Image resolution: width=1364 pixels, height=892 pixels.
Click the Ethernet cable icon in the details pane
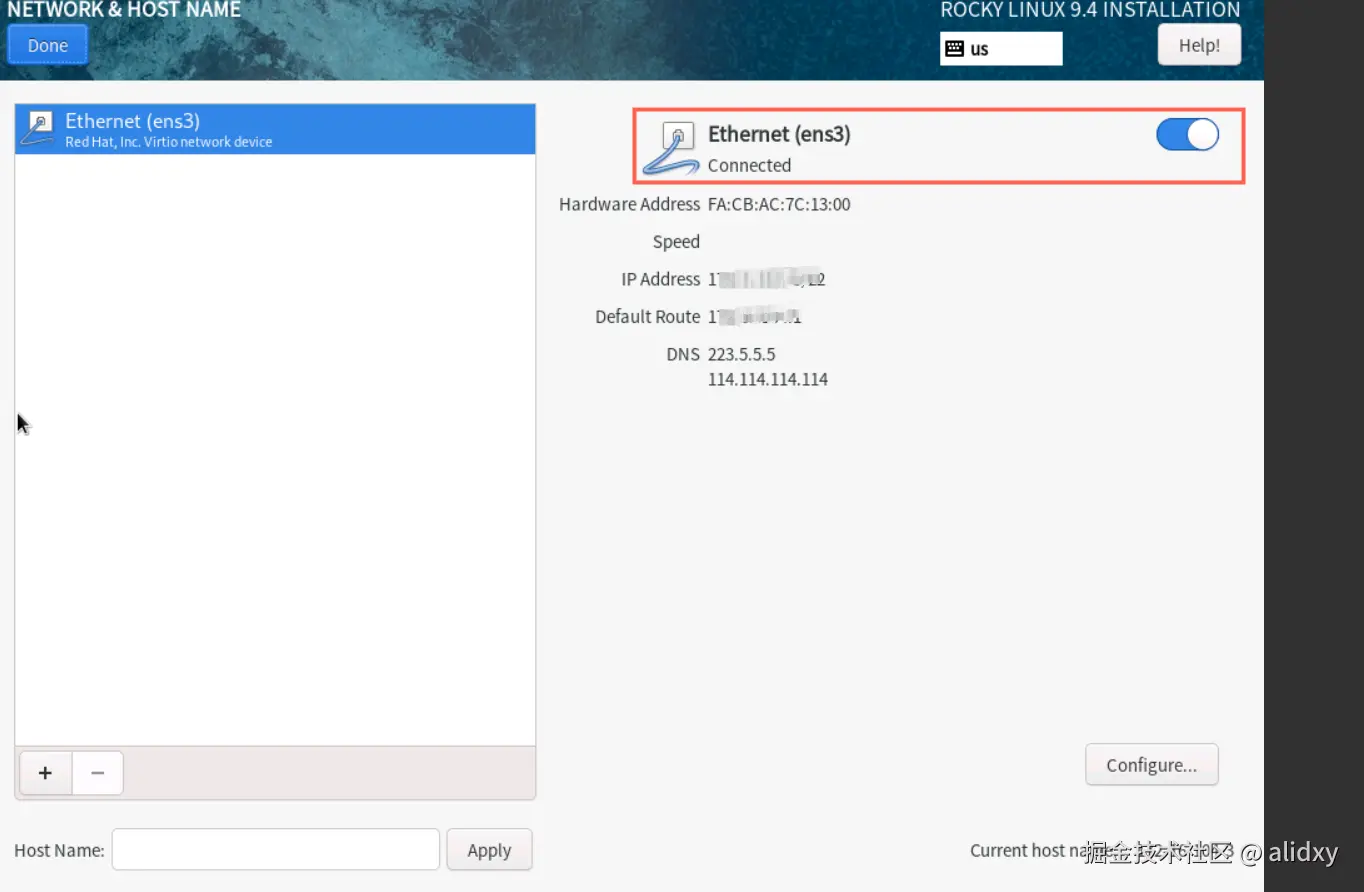tap(671, 148)
